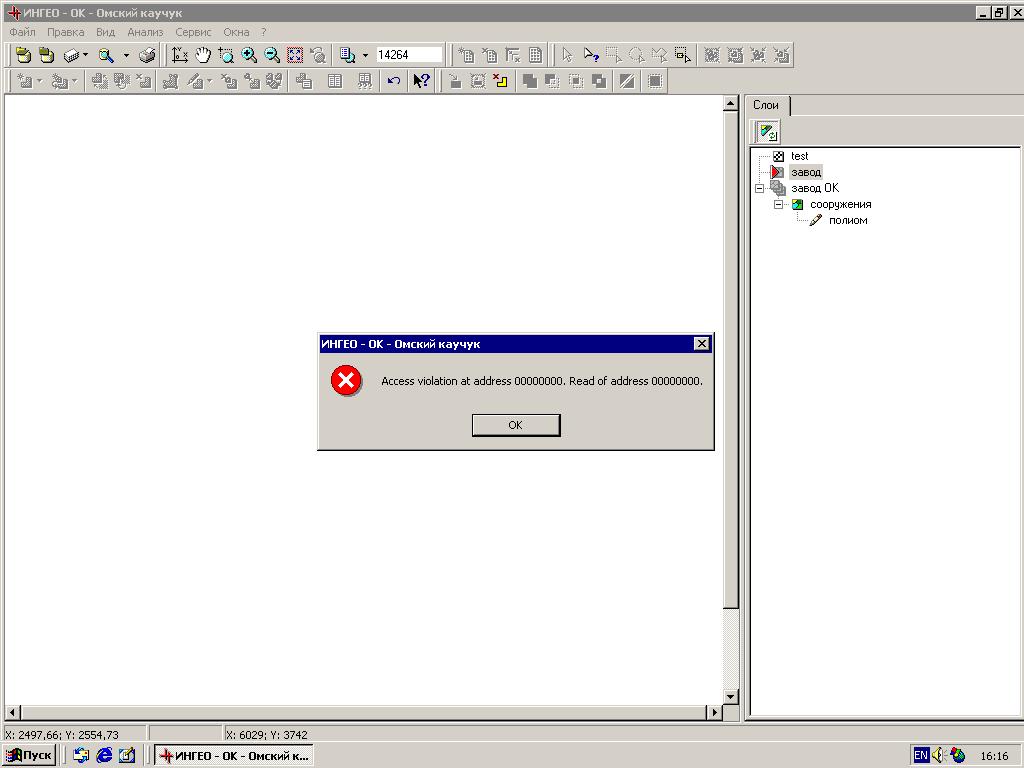The width and height of the screenshot is (1024, 768).
Task: Open the Вид menu
Action: click(105, 32)
